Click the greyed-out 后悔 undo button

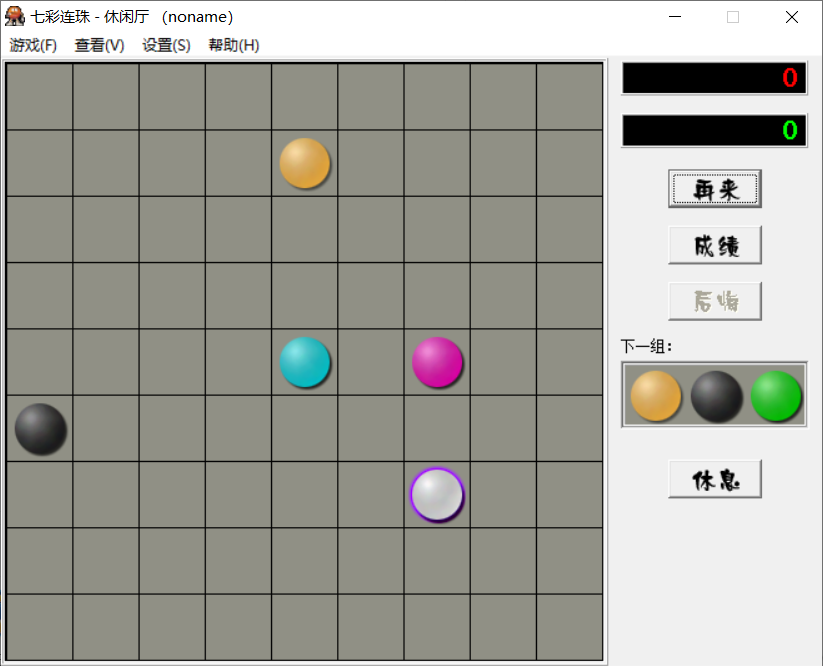[715, 301]
